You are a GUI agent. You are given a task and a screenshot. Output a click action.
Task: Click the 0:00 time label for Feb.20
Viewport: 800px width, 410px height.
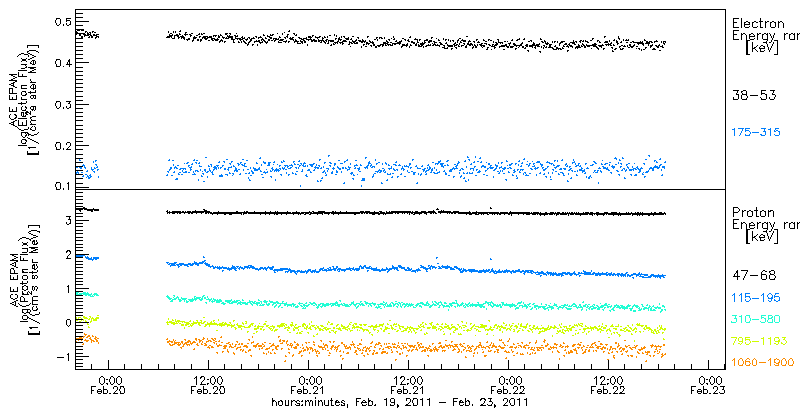(109, 380)
